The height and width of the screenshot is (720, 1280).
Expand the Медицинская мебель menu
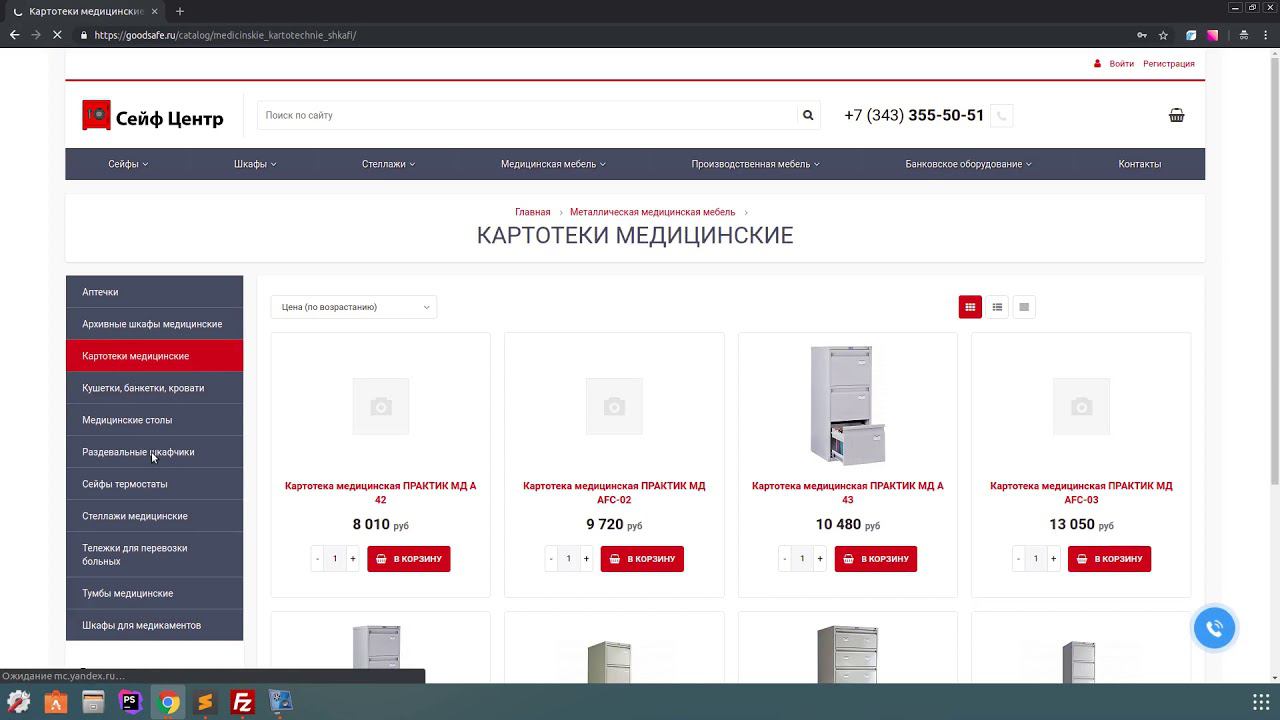coord(553,164)
